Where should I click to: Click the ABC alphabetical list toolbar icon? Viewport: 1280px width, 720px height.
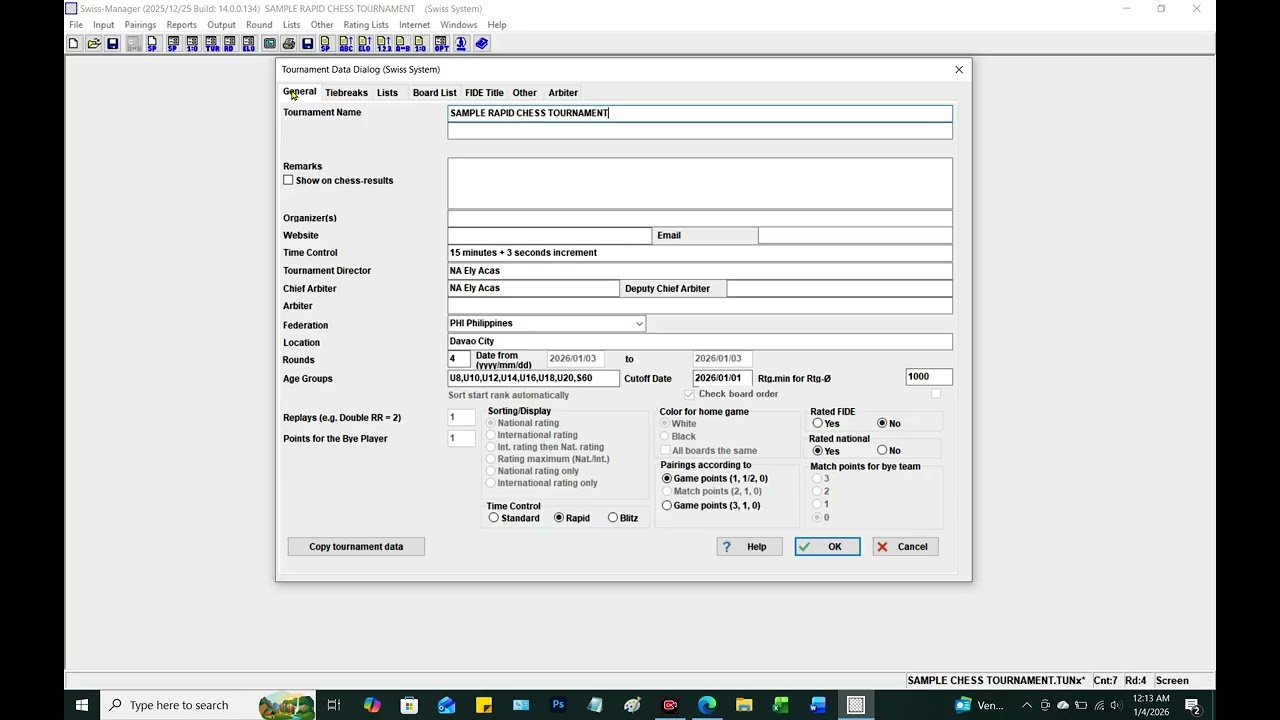pos(345,43)
